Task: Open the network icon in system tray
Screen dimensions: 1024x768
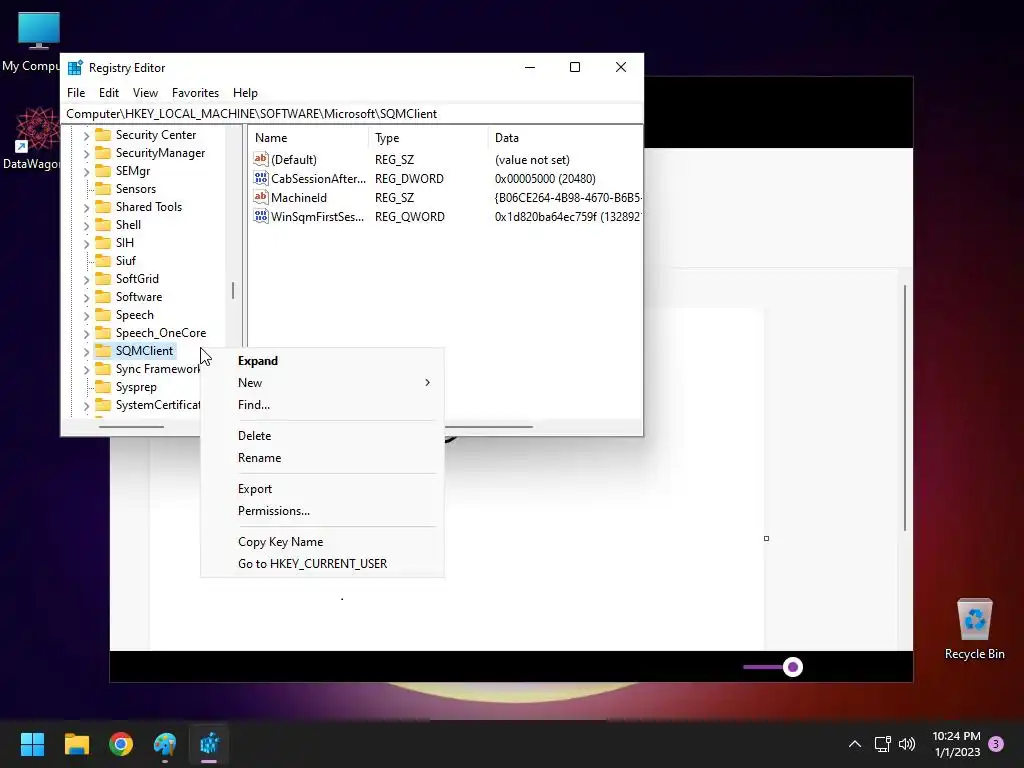Action: point(882,744)
